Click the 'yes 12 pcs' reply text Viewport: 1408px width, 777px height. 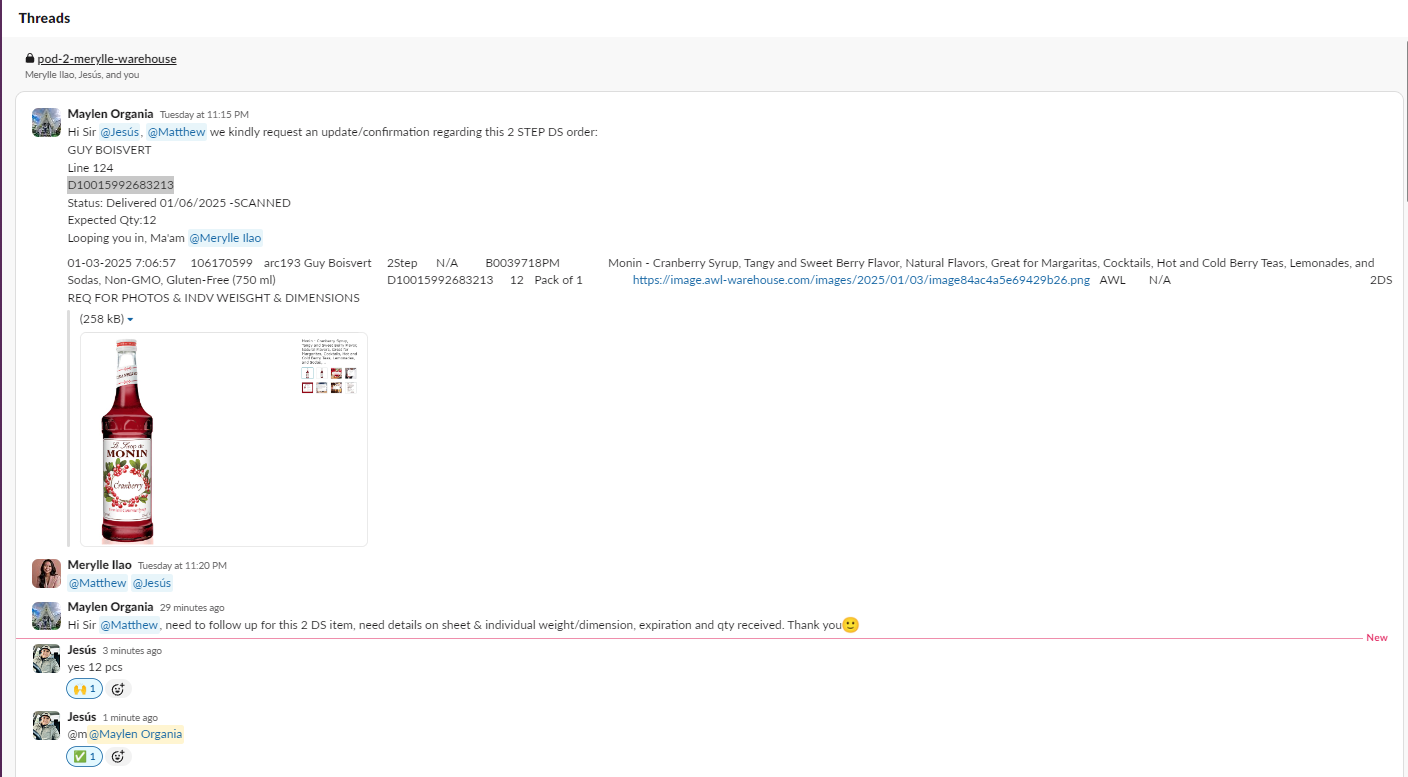(95, 667)
